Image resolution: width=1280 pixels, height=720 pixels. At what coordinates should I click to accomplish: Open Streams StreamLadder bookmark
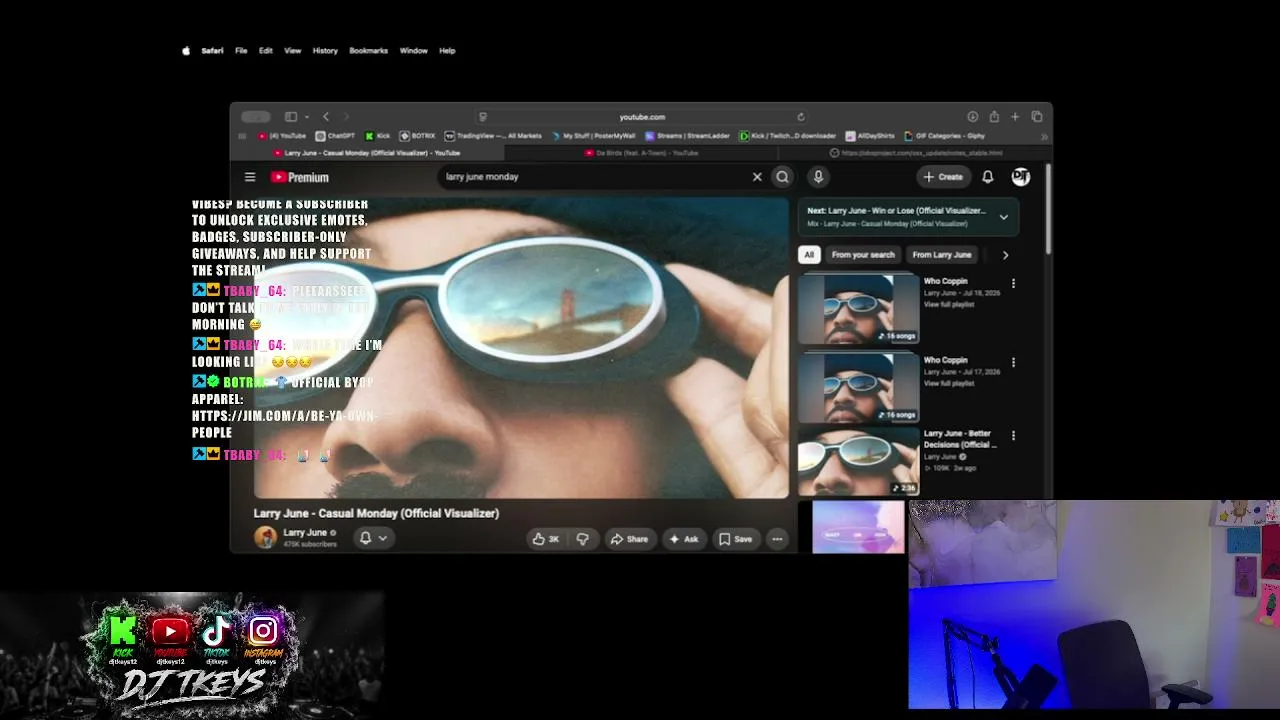(x=687, y=136)
